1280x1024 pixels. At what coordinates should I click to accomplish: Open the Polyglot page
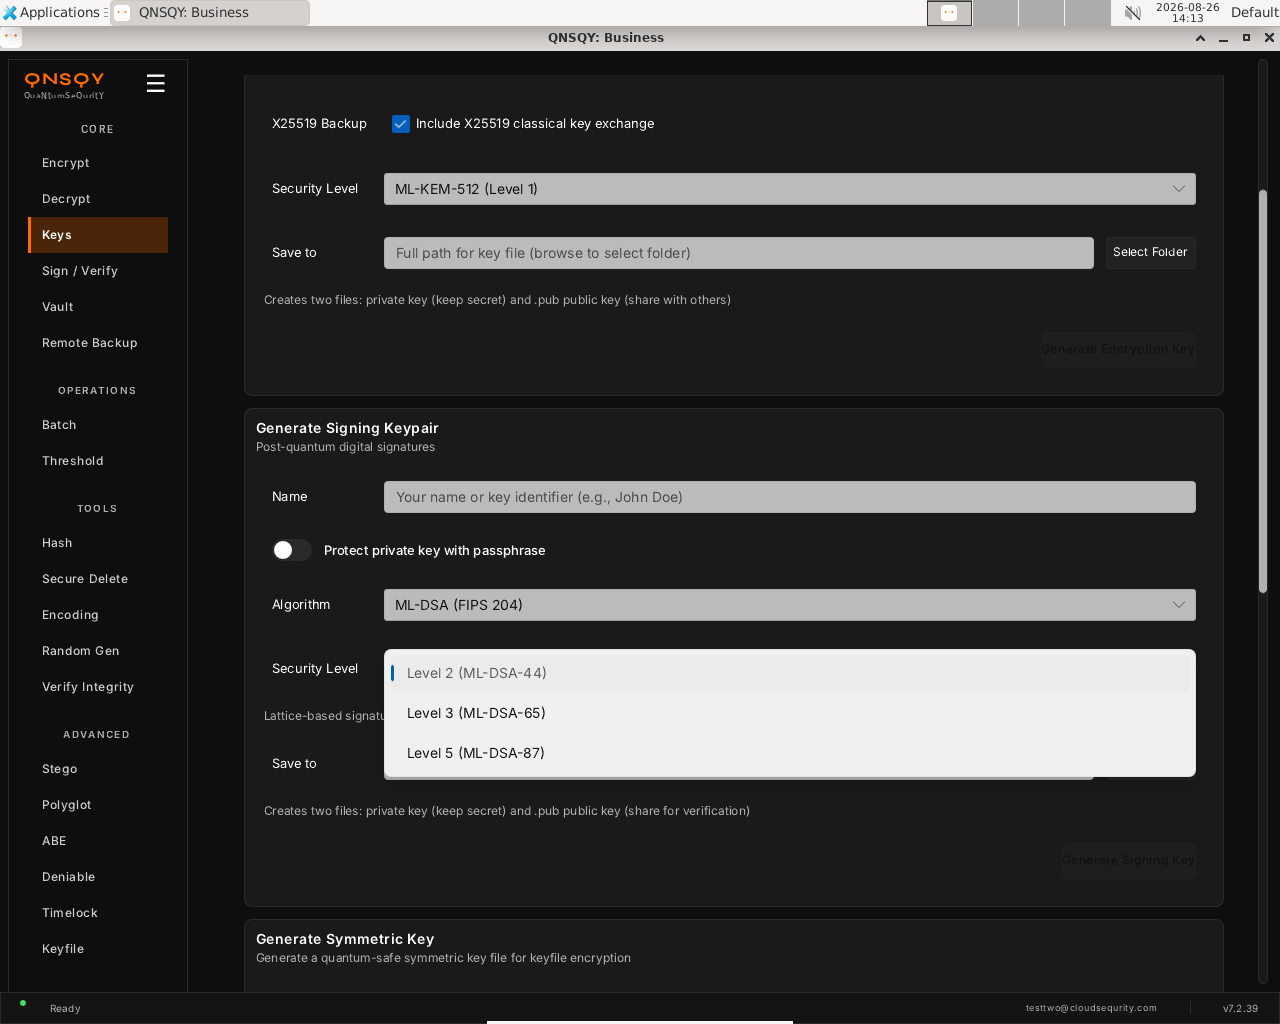tap(98, 805)
